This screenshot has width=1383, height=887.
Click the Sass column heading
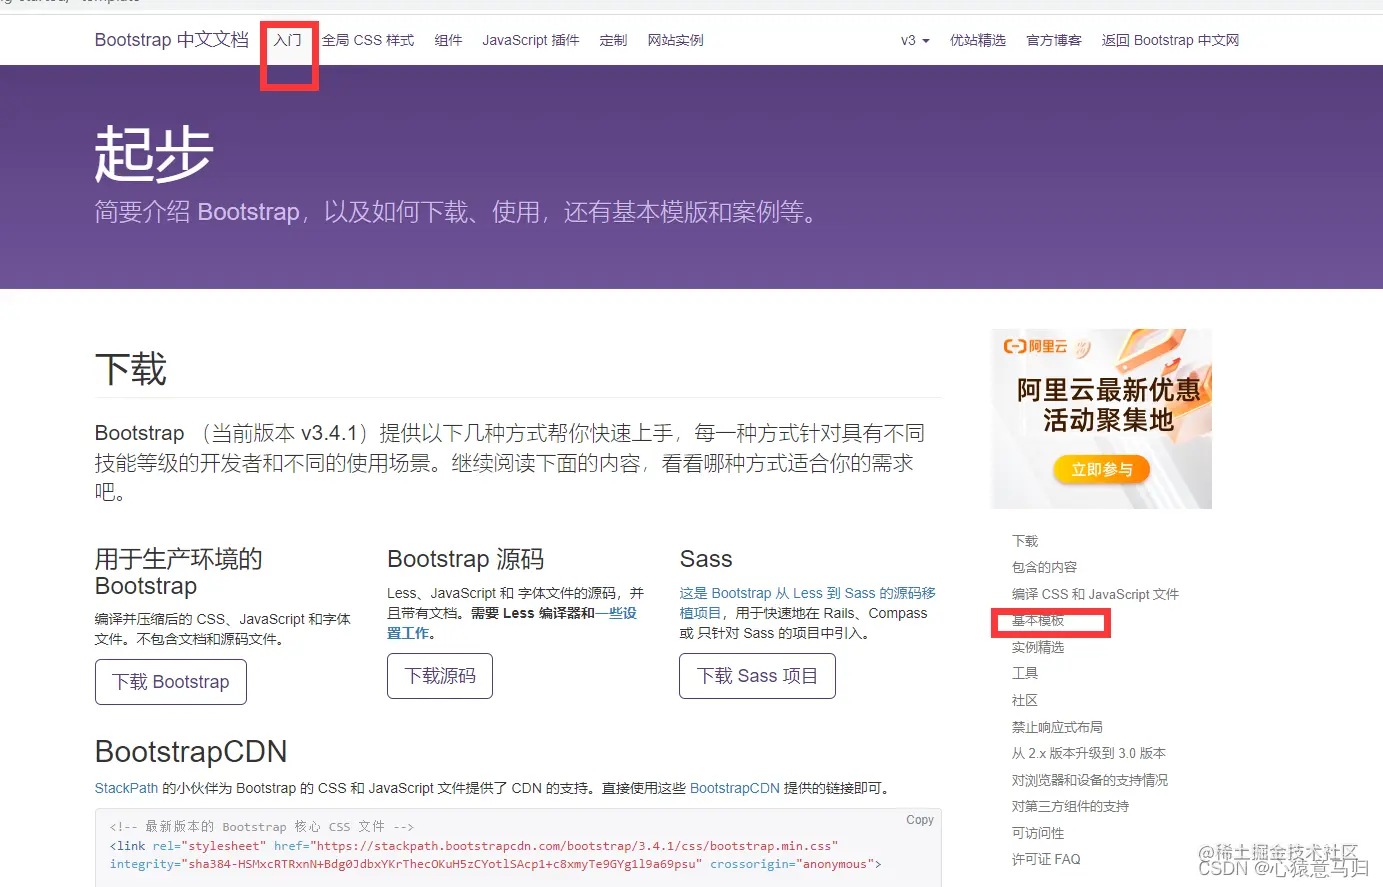pyautogui.click(x=706, y=559)
